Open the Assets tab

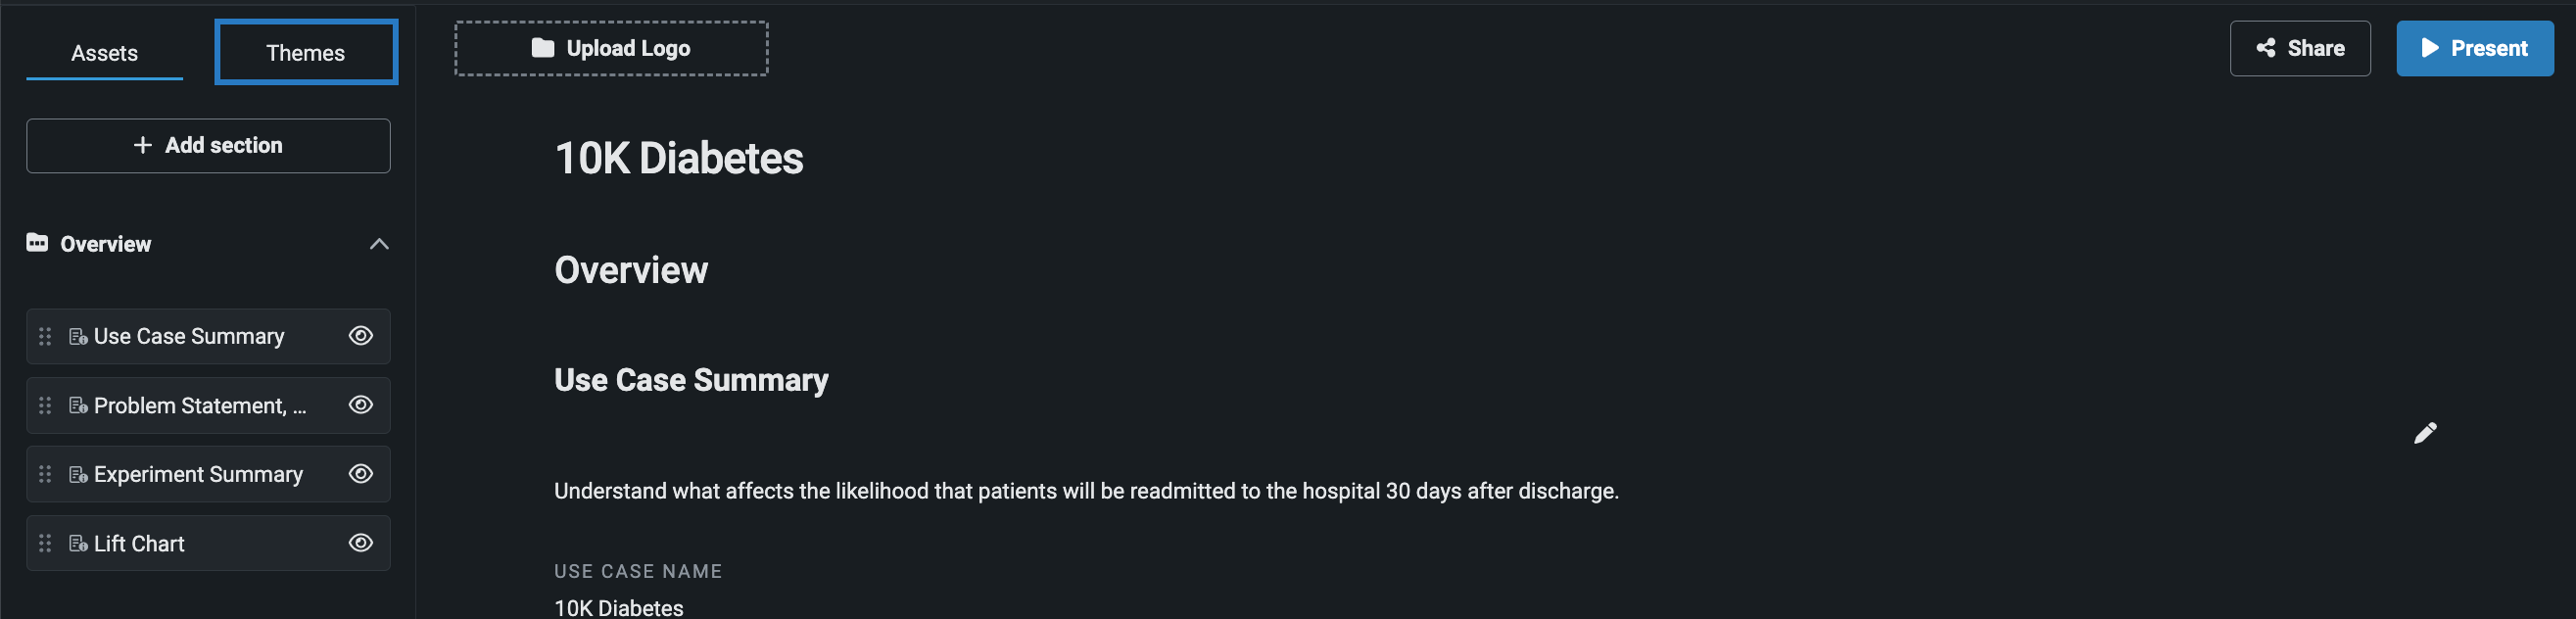coord(104,53)
